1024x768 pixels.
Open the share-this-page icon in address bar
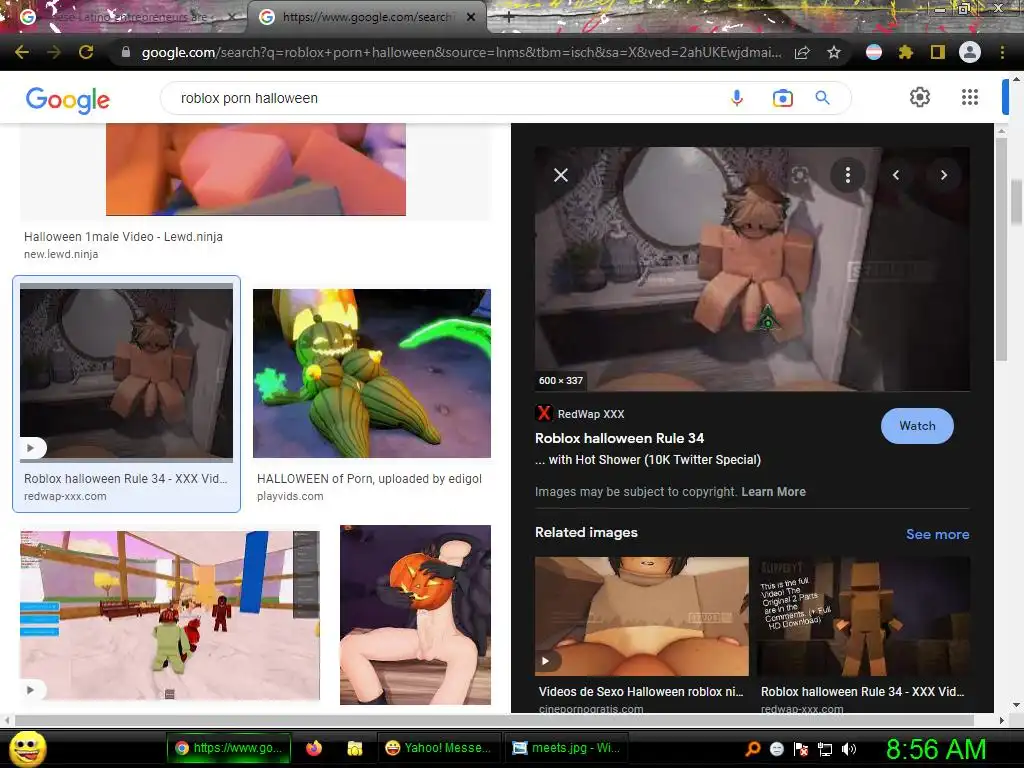[802, 52]
